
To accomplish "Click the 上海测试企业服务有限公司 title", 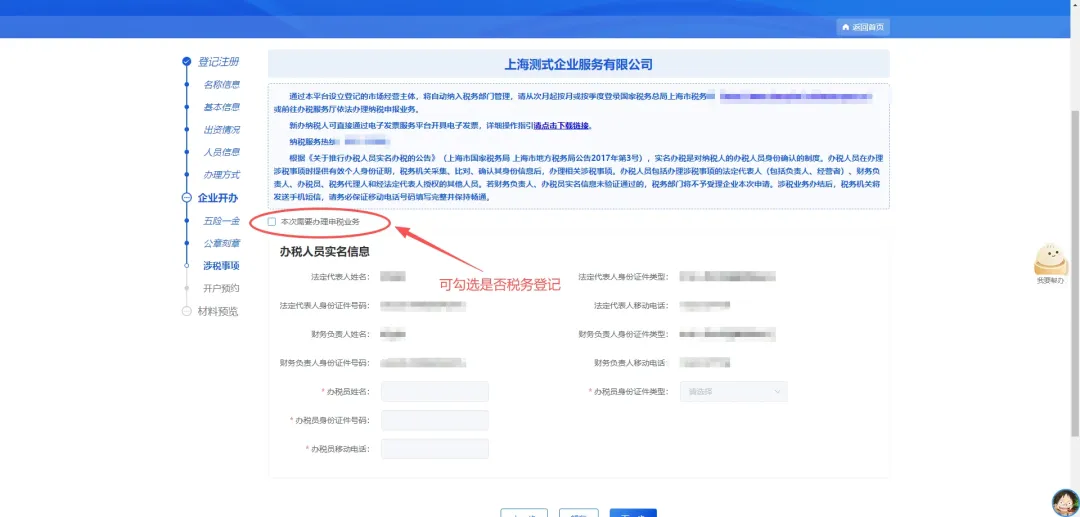I will tap(579, 65).
